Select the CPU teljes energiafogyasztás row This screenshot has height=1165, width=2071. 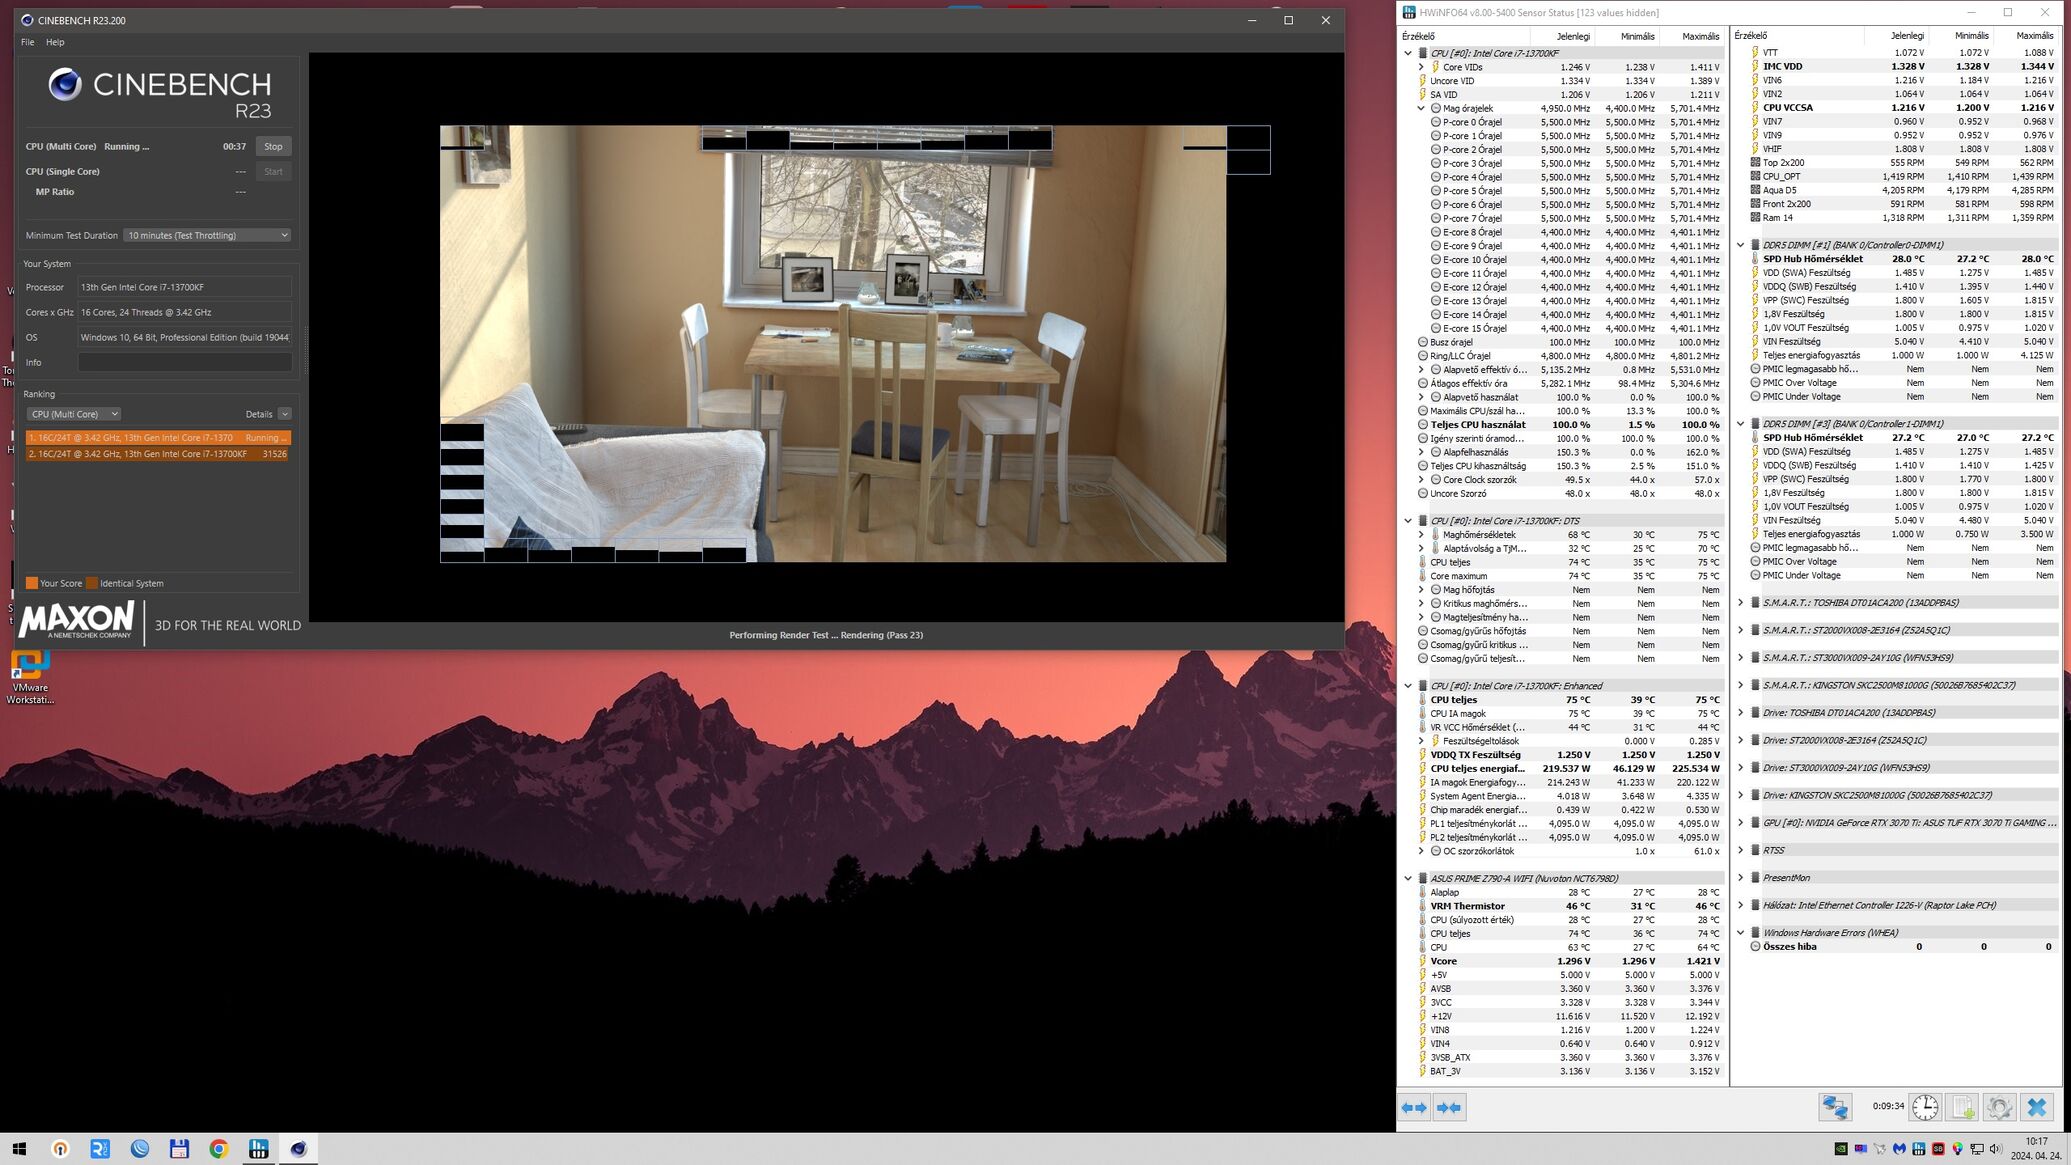pyautogui.click(x=1569, y=769)
